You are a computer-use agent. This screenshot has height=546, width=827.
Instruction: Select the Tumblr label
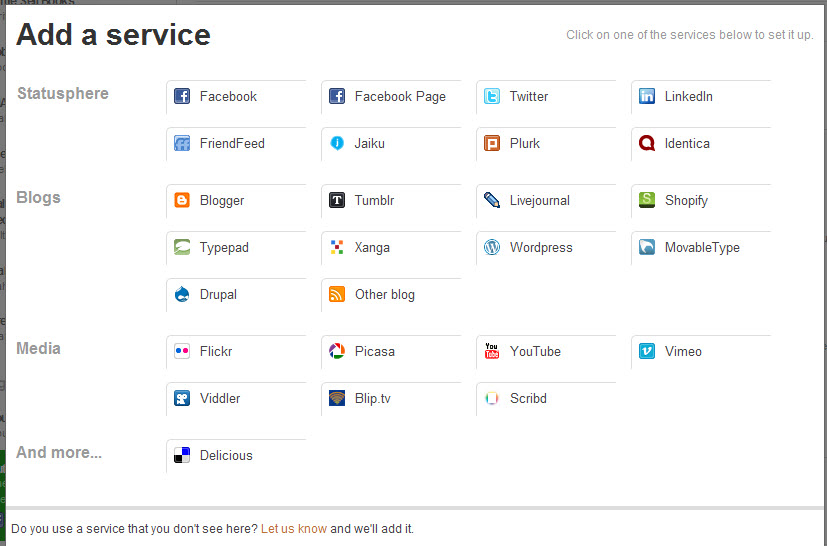[x=374, y=200]
